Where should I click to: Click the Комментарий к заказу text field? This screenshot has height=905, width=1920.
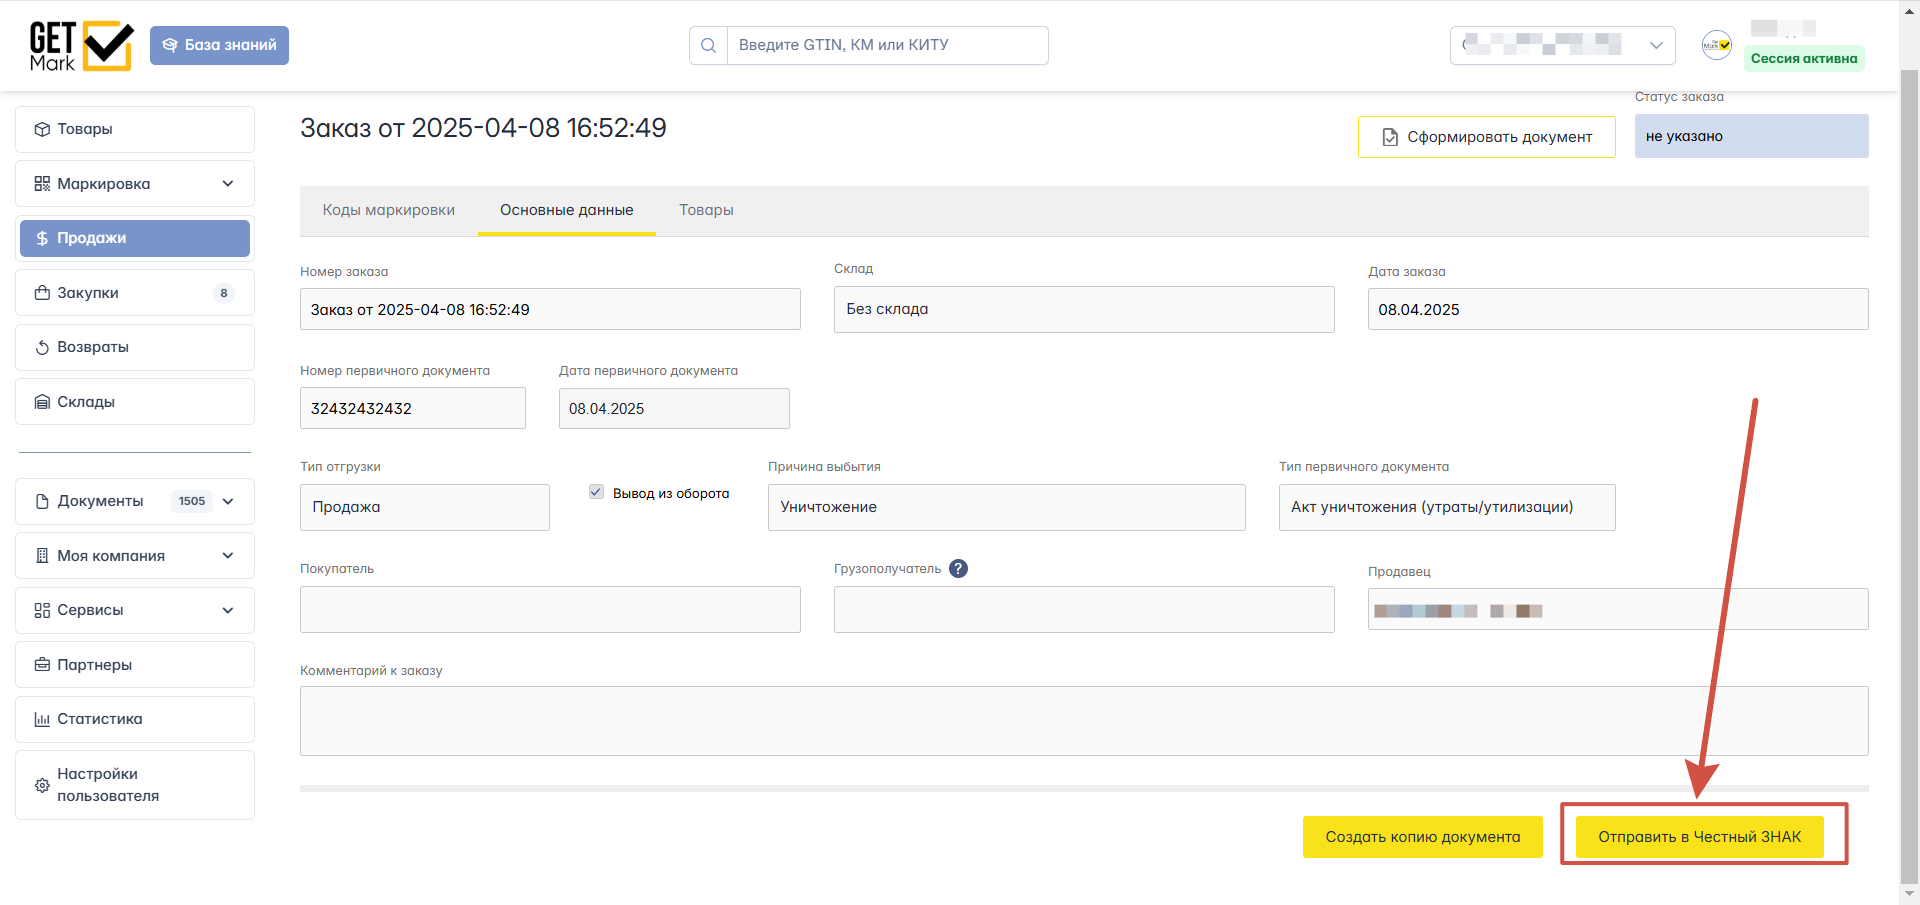point(1083,721)
